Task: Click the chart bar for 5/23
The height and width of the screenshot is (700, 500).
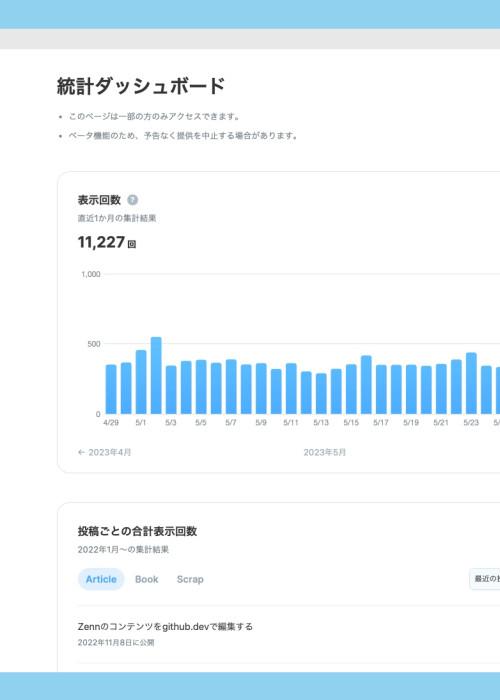Action: [471, 383]
